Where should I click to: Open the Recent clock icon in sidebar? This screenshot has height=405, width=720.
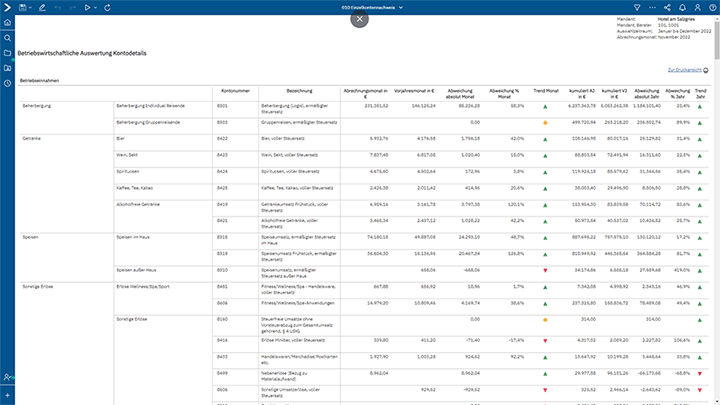pyautogui.click(x=7, y=83)
